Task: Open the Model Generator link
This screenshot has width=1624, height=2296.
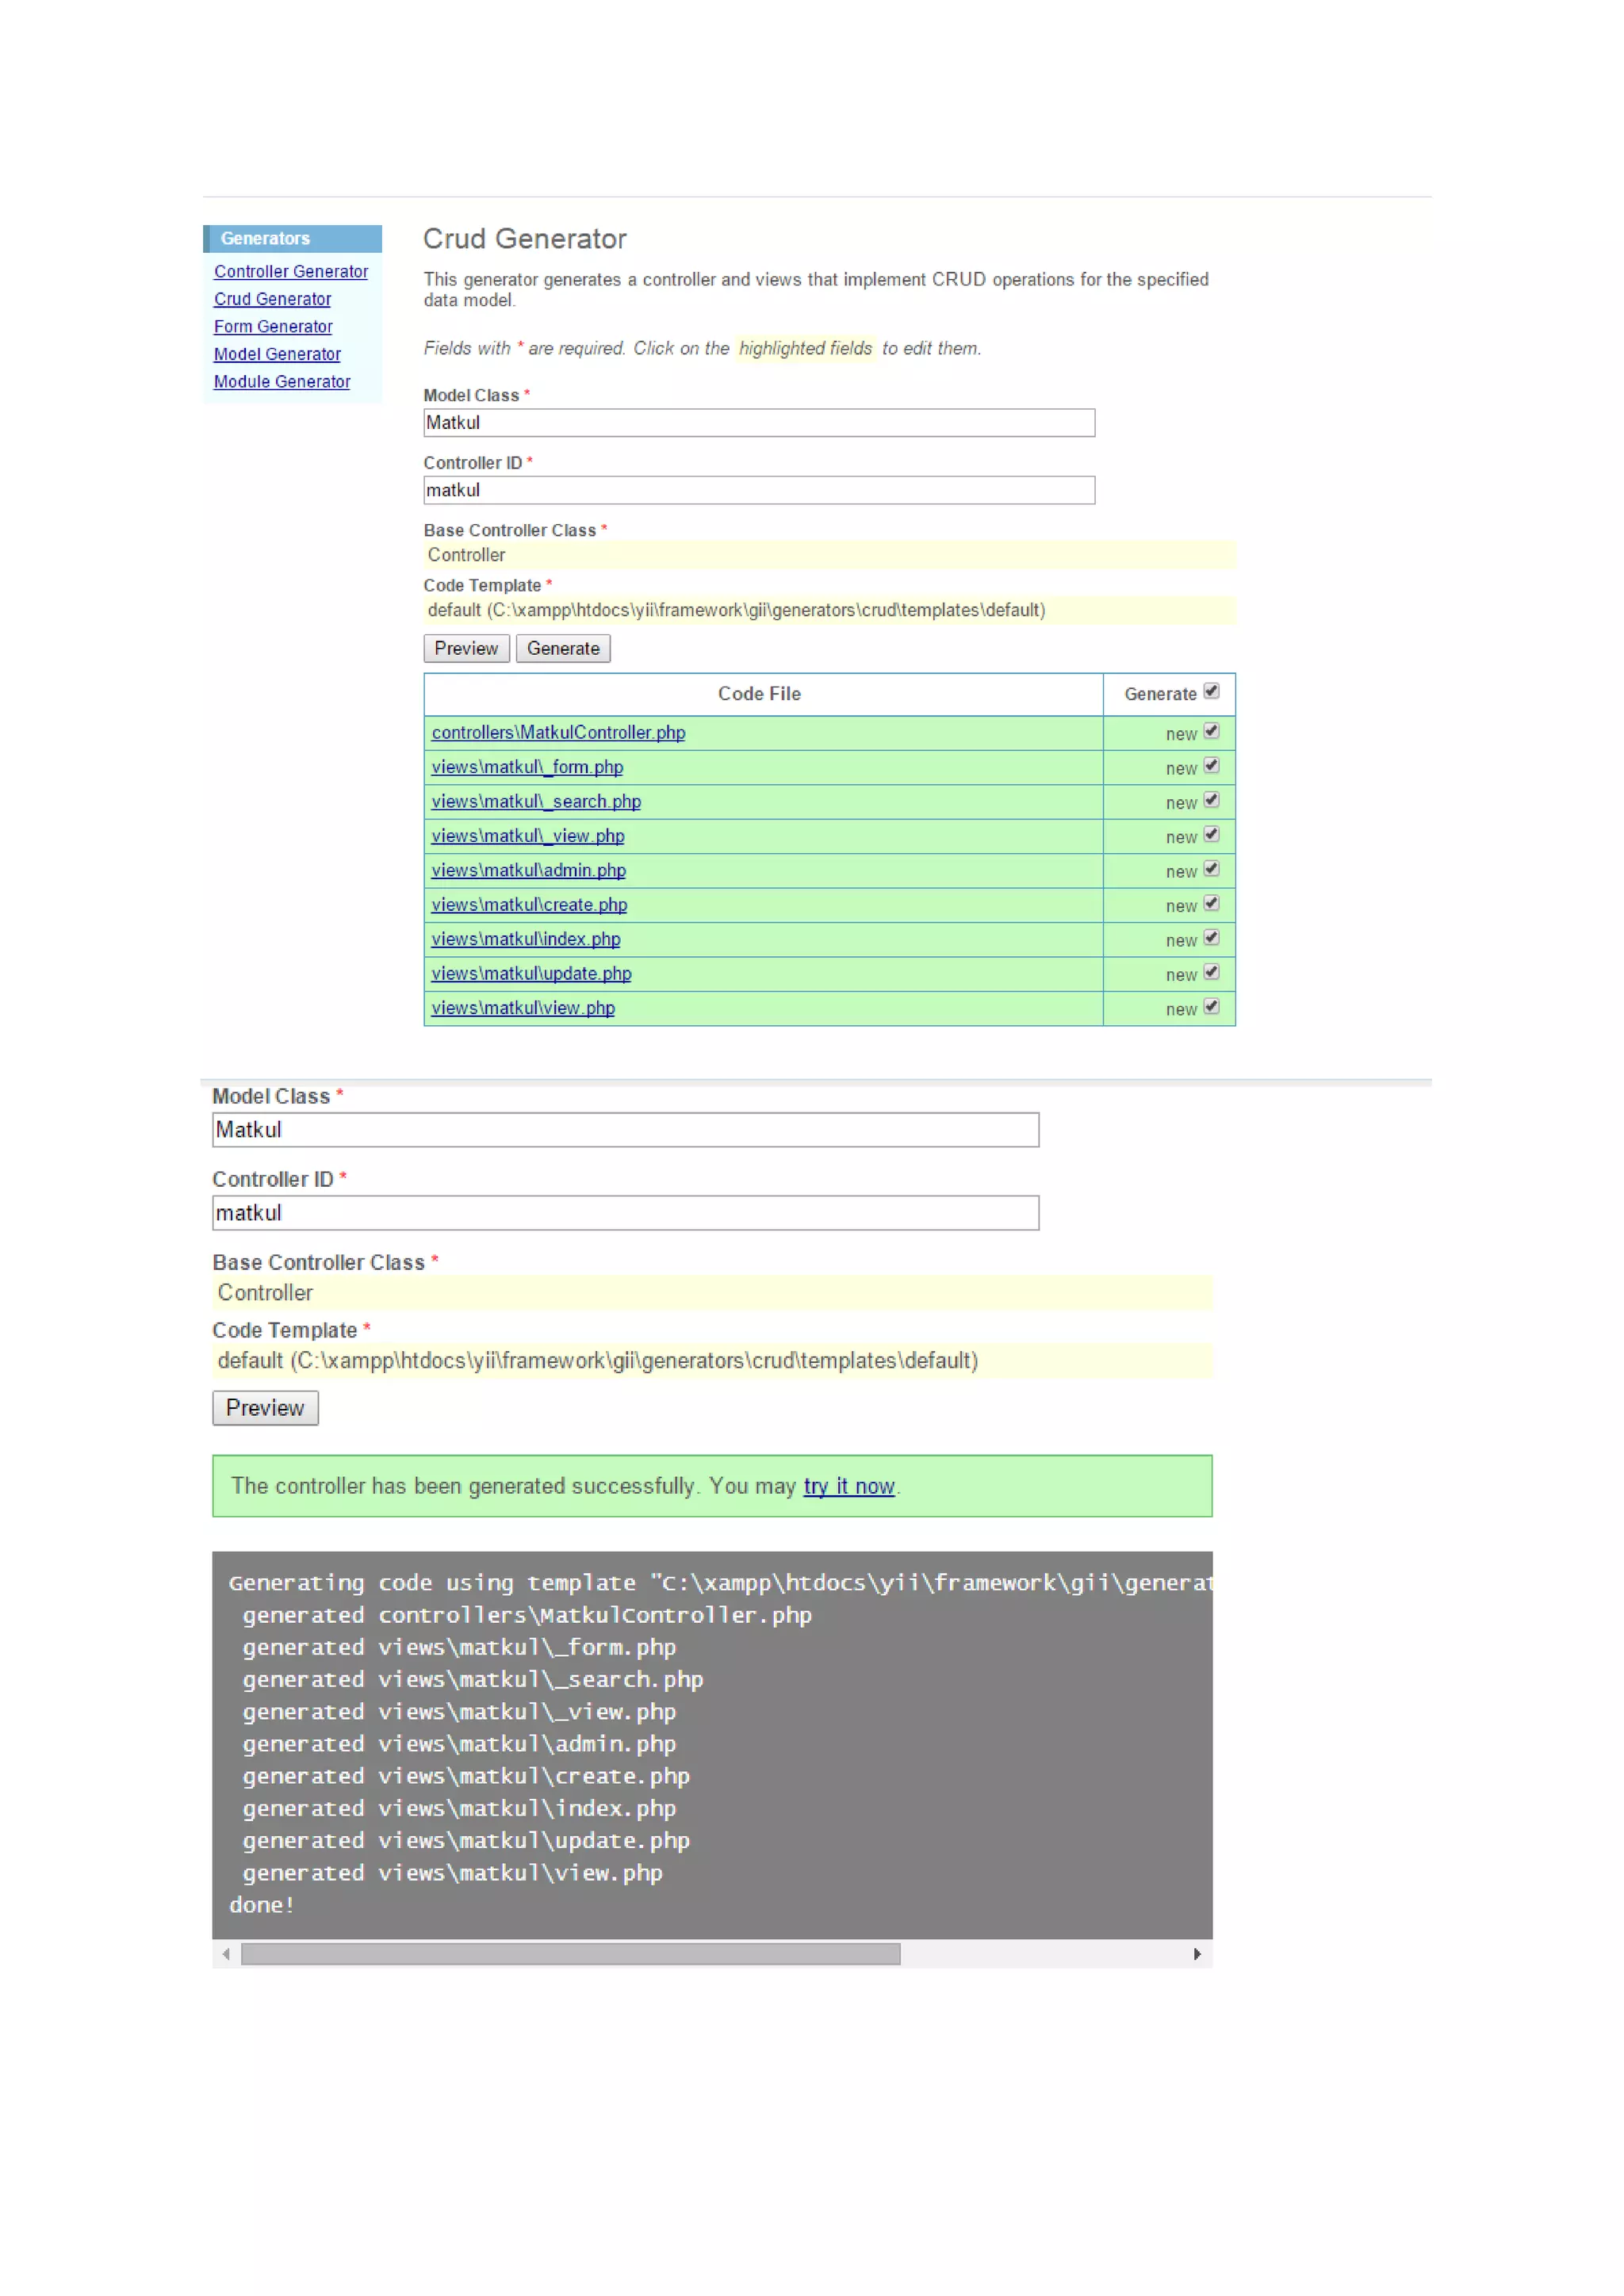Action: pos(277,354)
